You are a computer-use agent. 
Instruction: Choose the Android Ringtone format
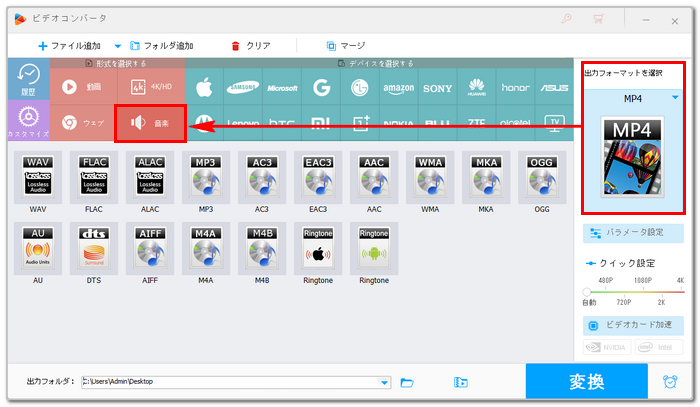tap(373, 250)
